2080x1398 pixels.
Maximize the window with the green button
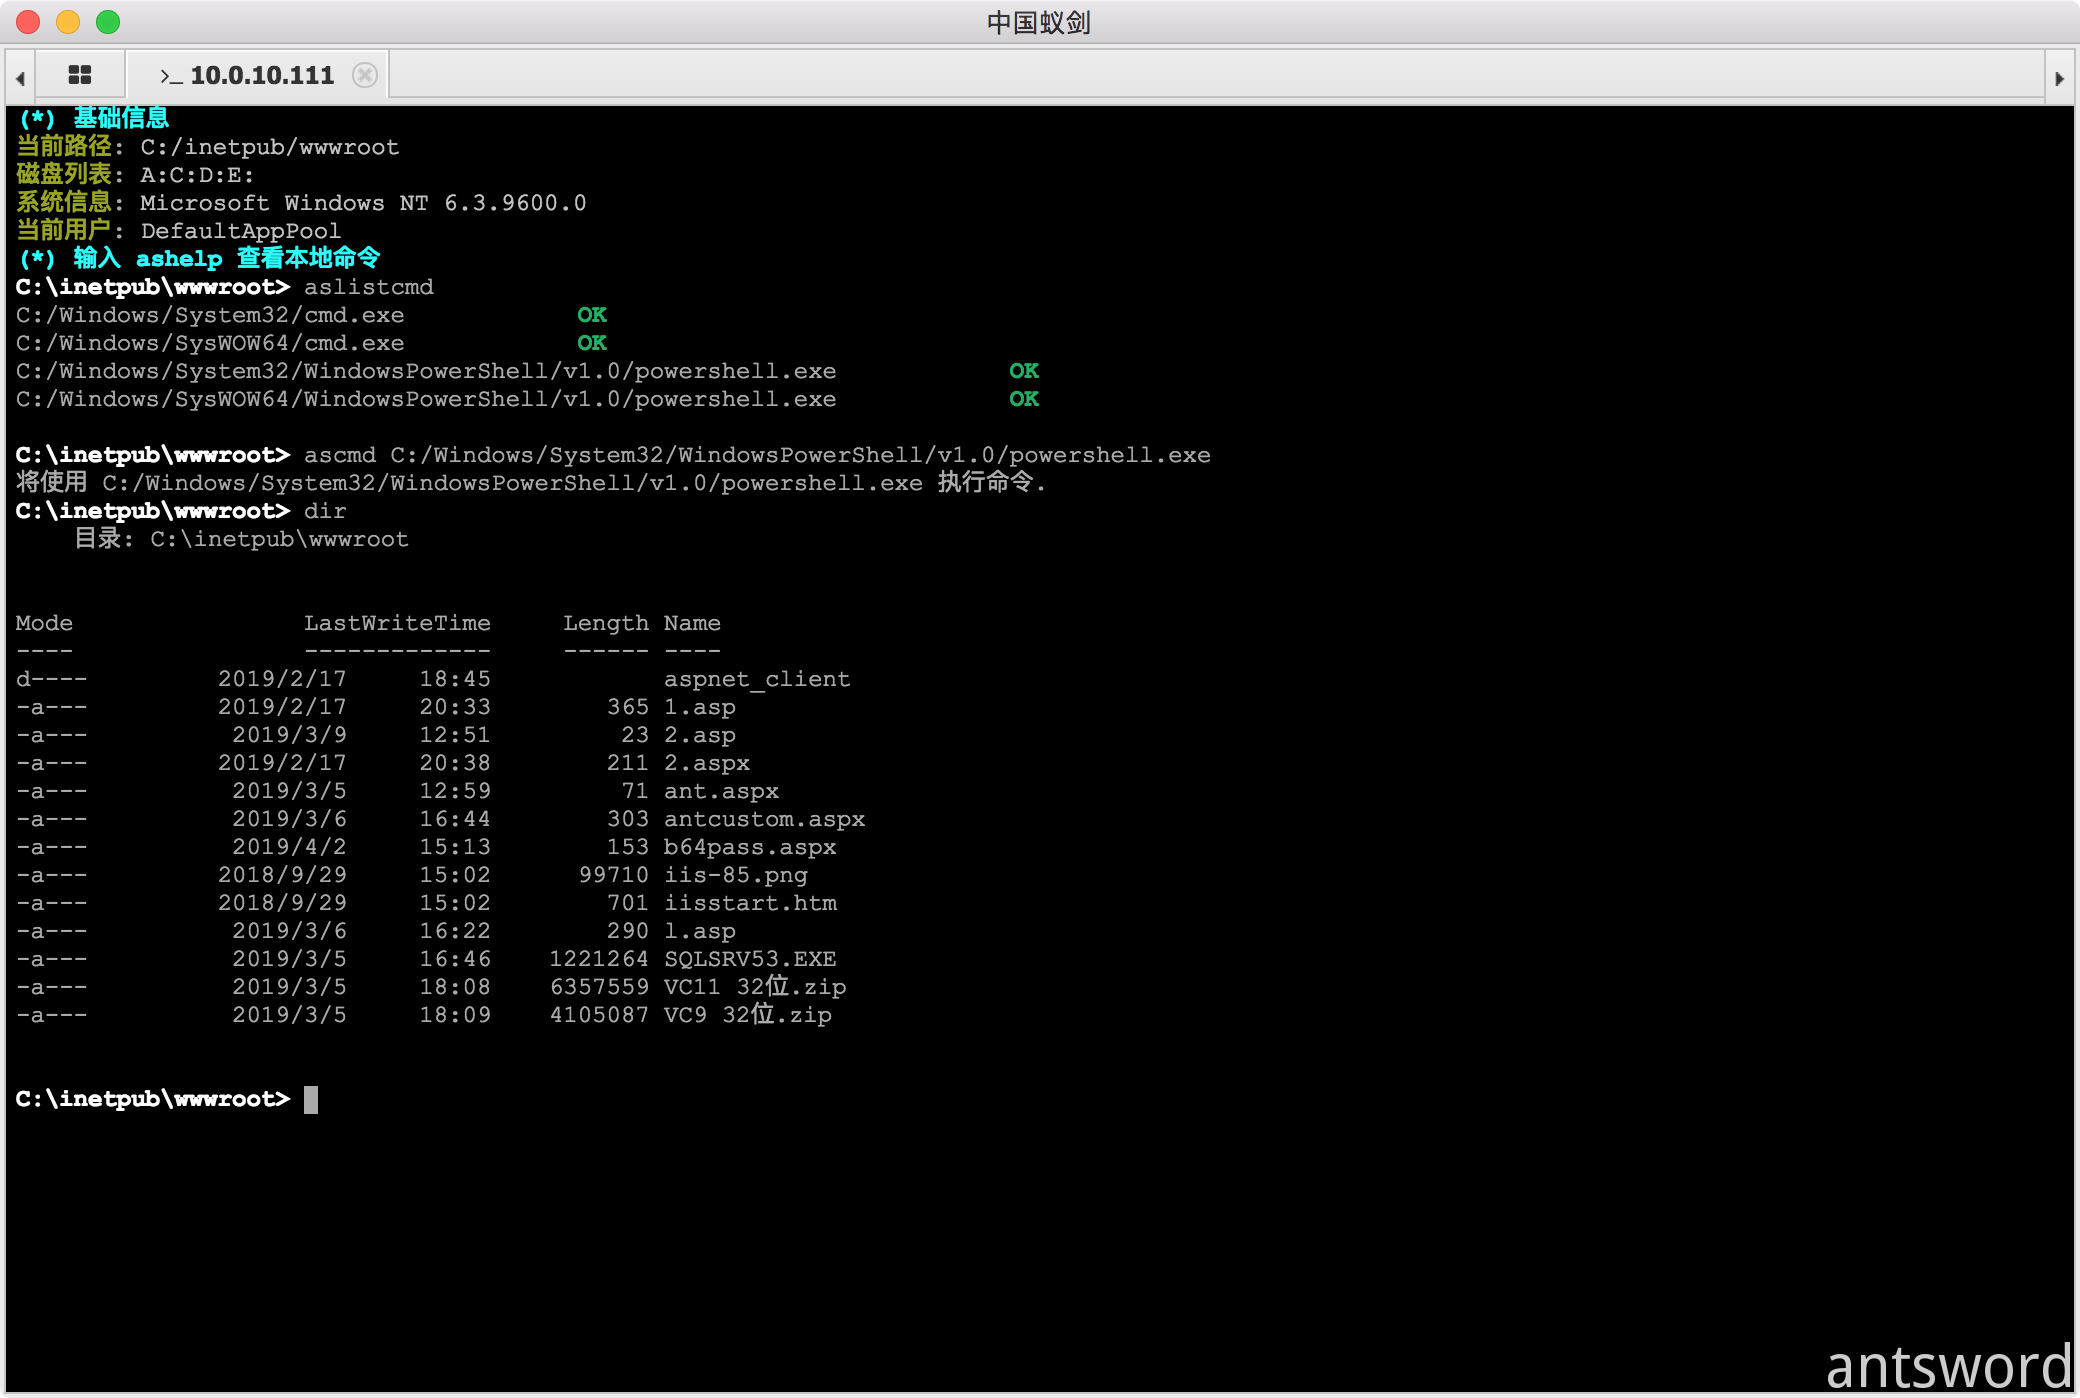tap(108, 22)
